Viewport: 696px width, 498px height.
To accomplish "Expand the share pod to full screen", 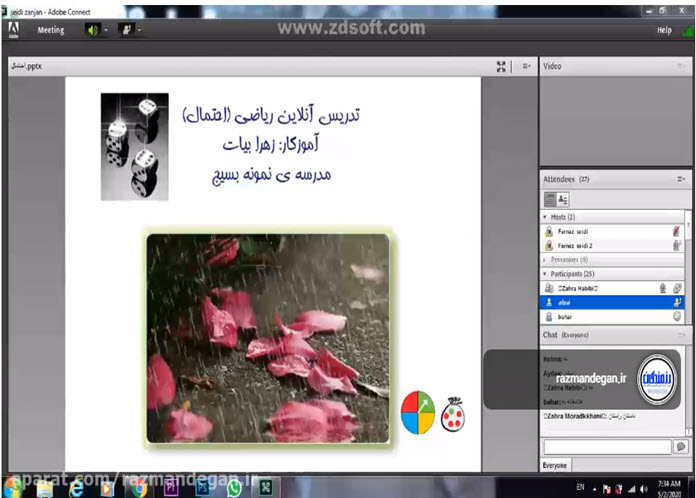I will point(501,67).
